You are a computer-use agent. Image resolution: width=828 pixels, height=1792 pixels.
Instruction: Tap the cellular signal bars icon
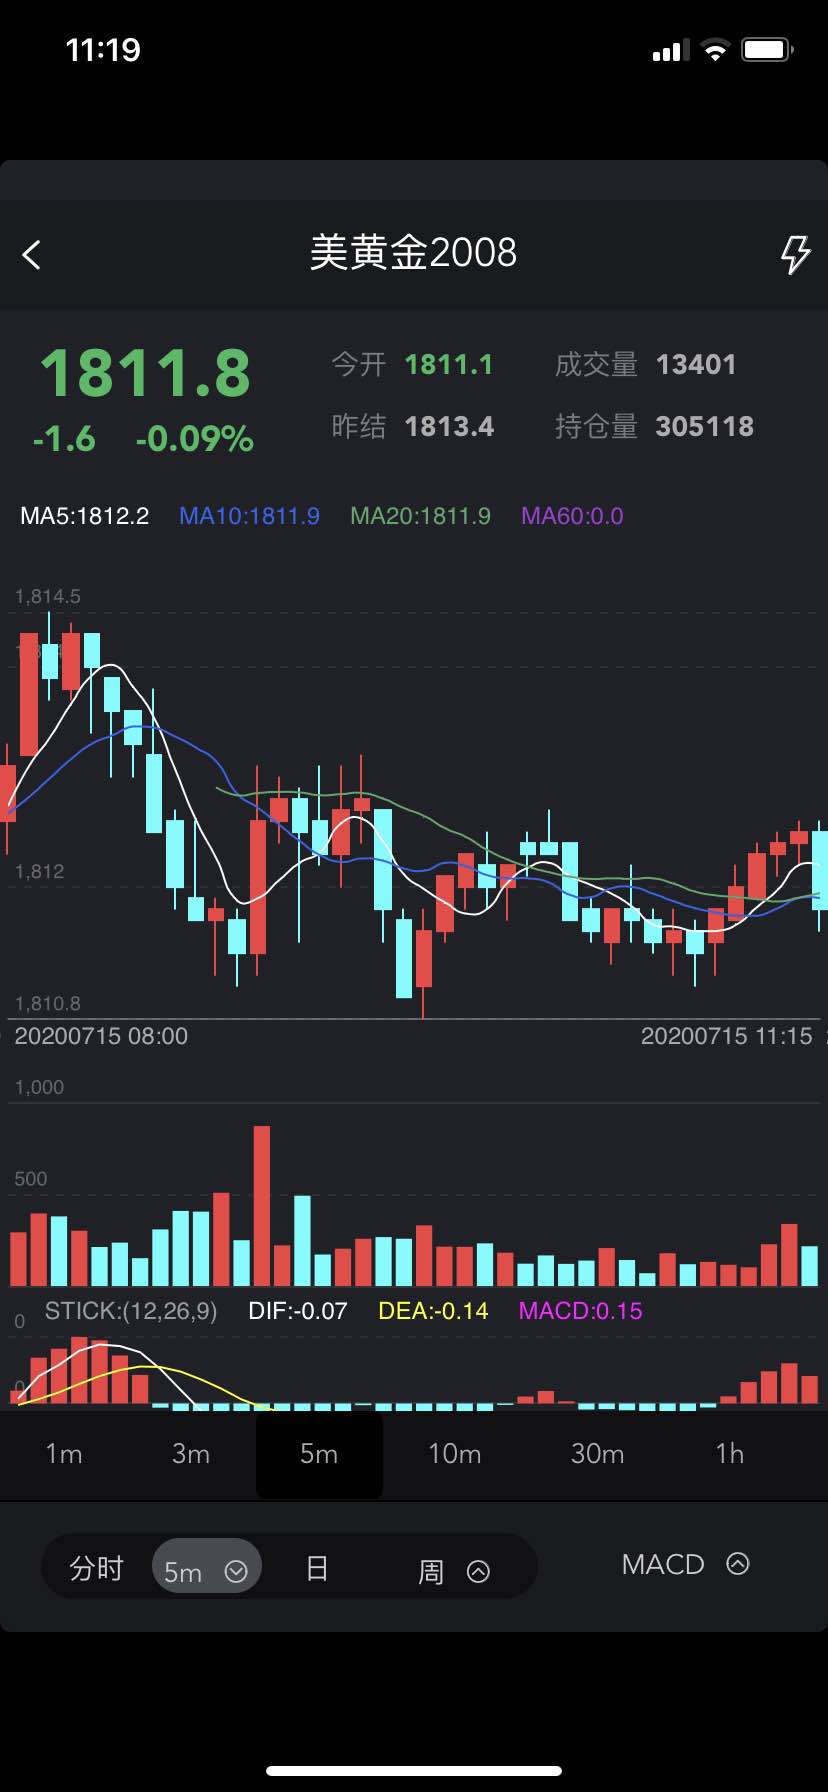pos(671,50)
